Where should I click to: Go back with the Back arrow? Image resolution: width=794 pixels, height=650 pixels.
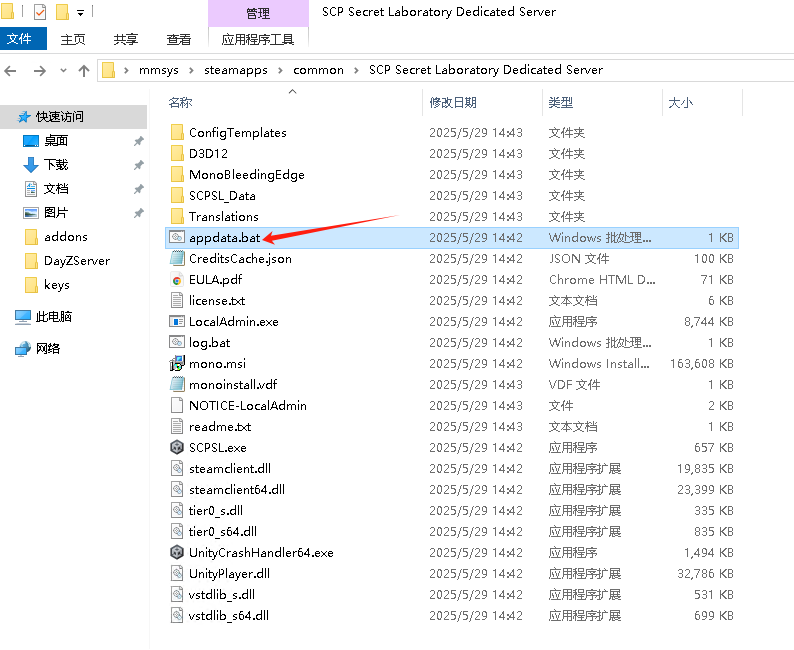point(11,70)
